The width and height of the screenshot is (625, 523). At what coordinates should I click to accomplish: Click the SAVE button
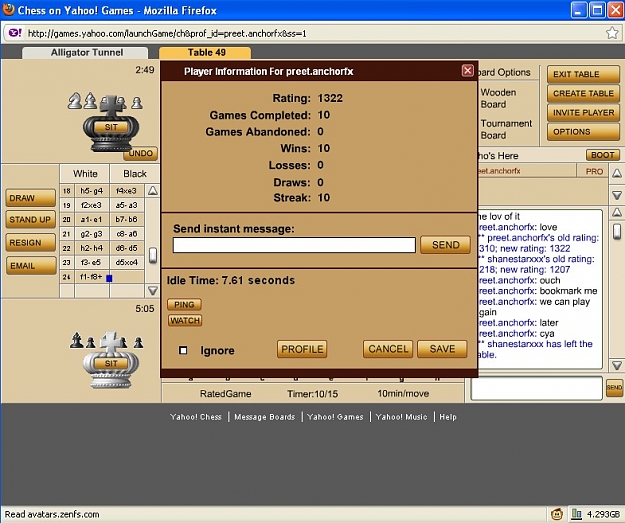tap(442, 349)
